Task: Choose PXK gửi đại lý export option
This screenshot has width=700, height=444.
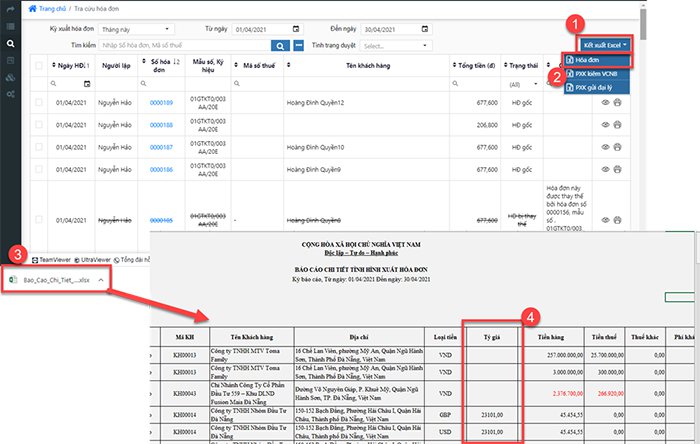Action: click(596, 87)
